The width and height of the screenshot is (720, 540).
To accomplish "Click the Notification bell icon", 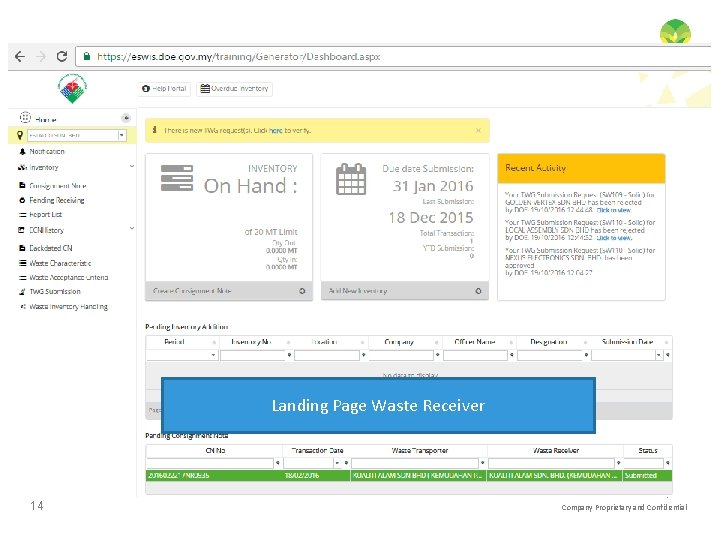I will pyautogui.click(x=22, y=151).
